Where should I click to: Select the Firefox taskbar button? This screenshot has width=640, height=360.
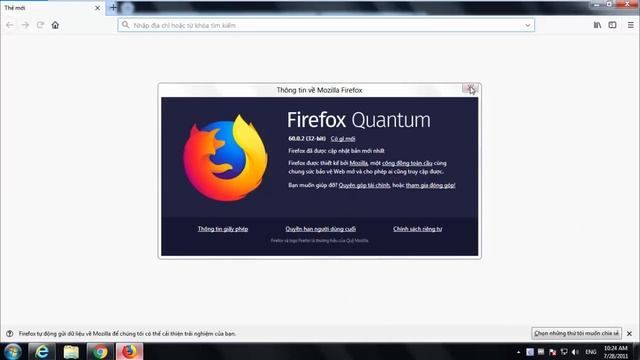[x=129, y=351]
